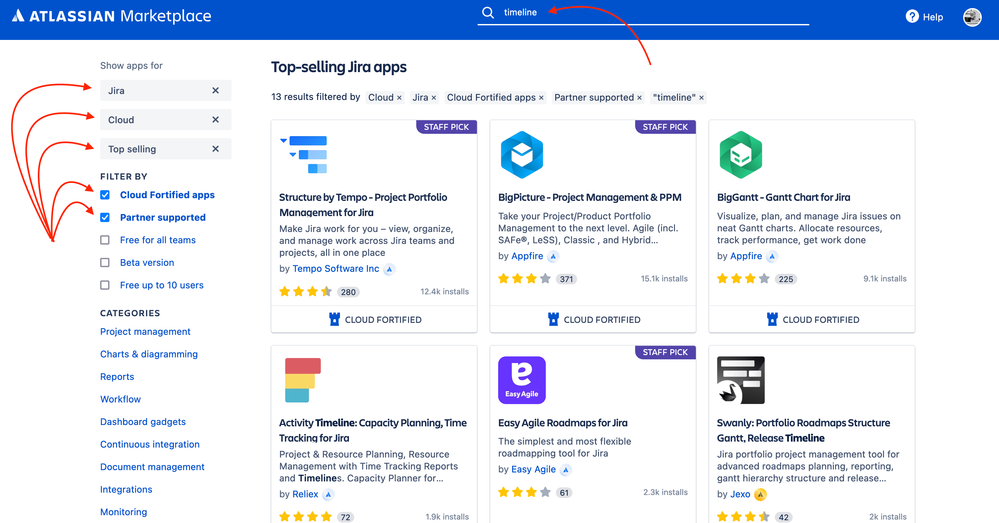
Task: Remove the "timeline" search chip
Action: (x=701, y=97)
